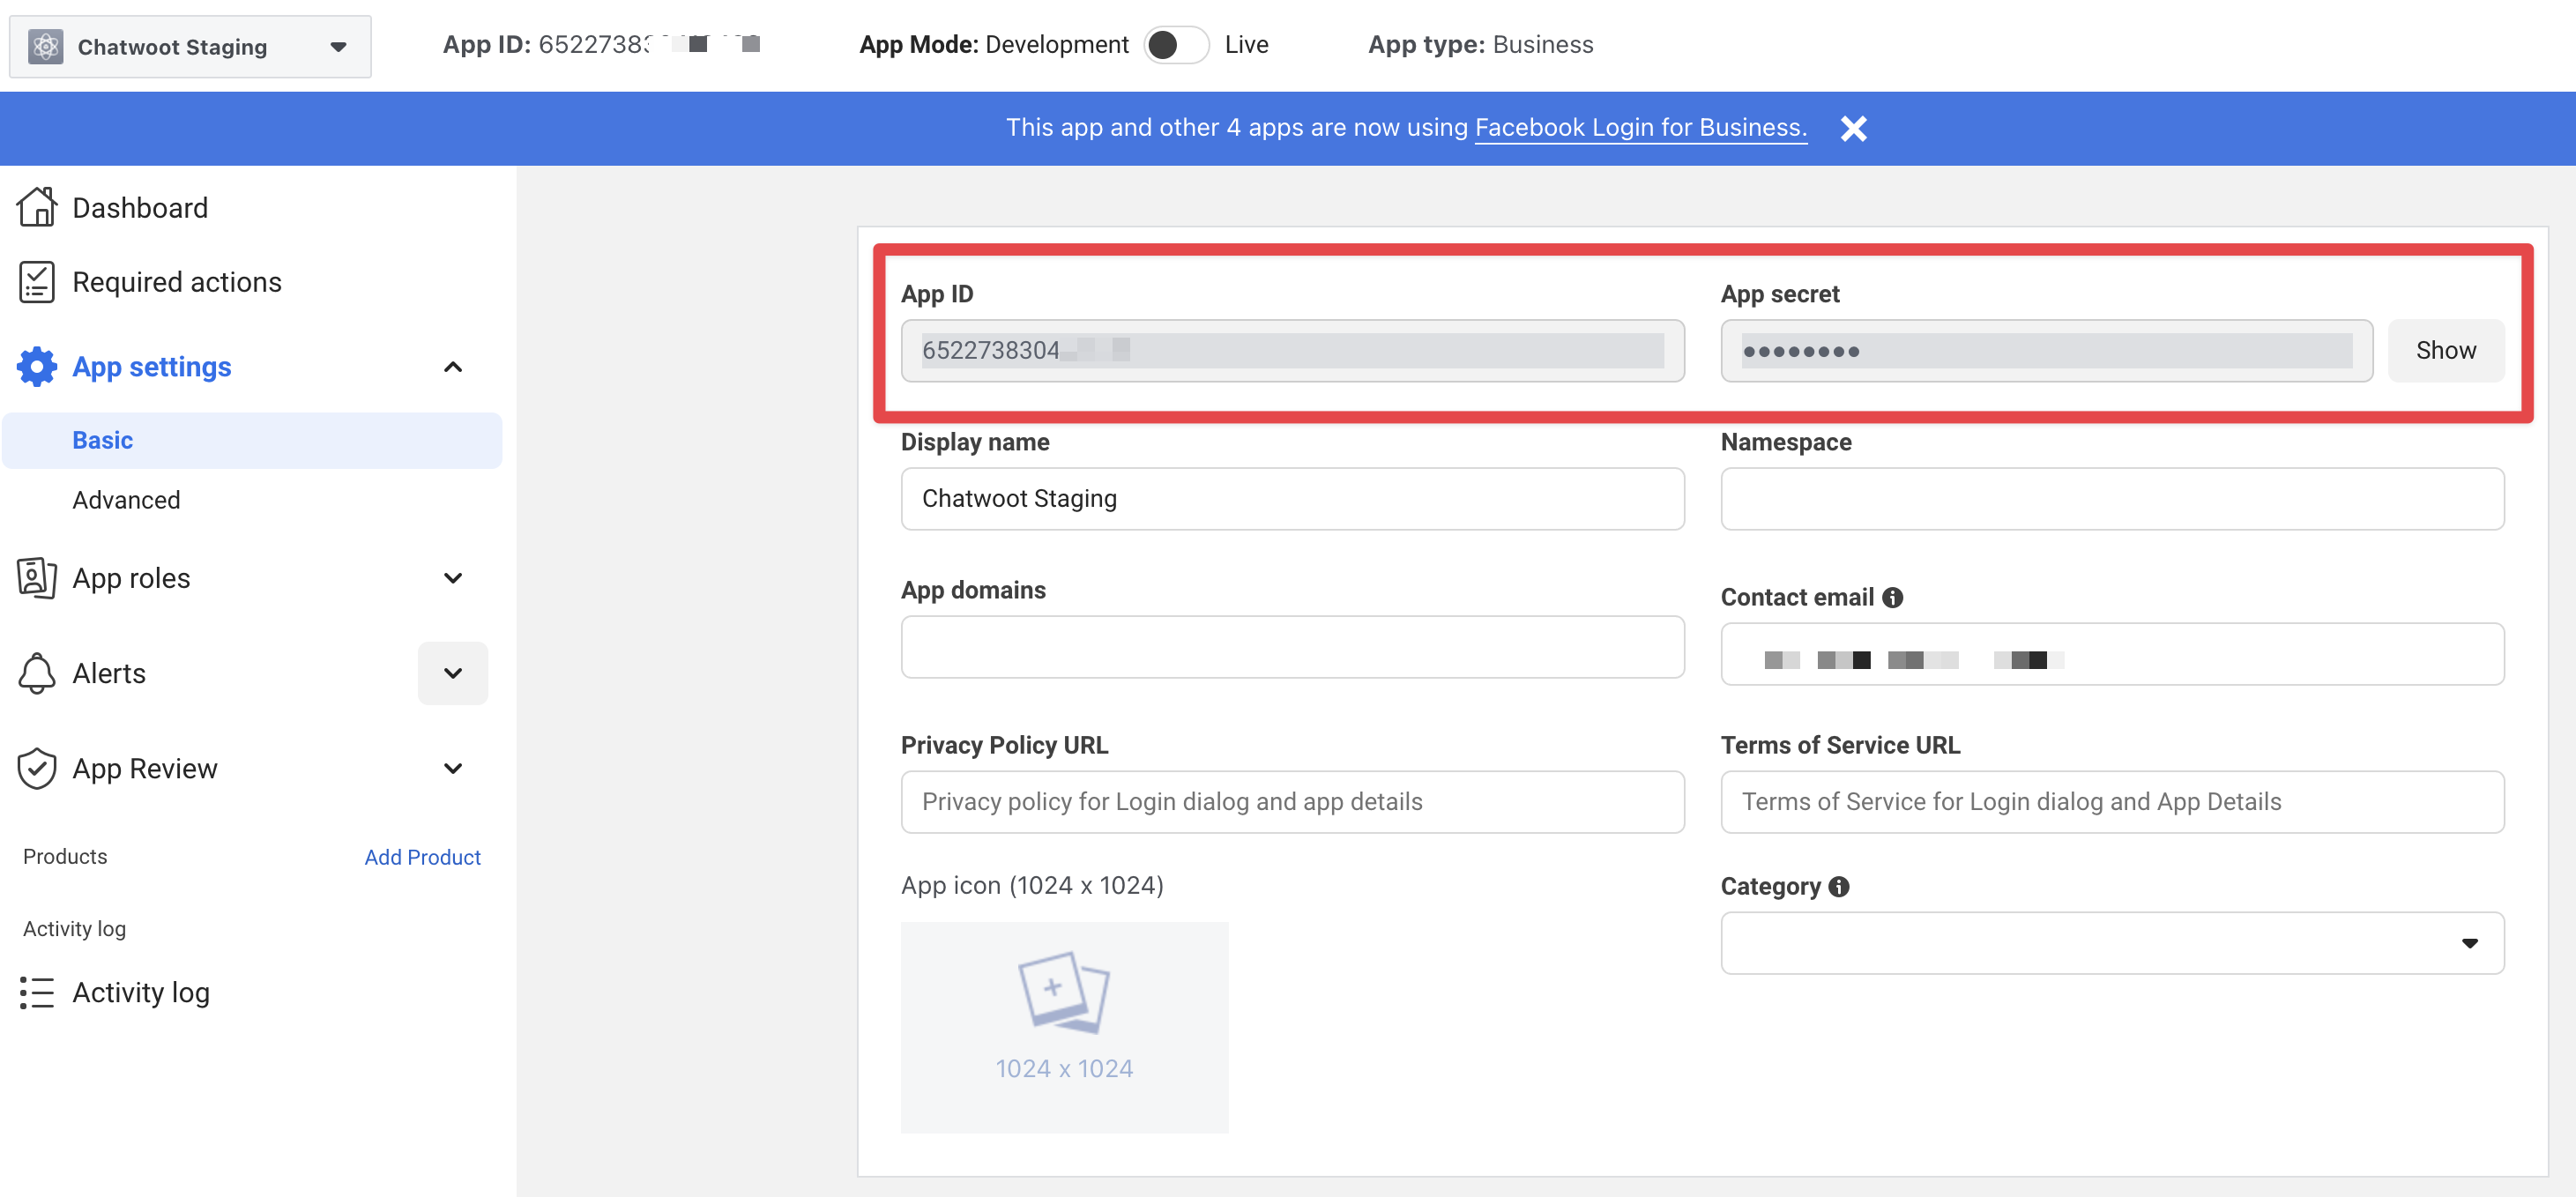The width and height of the screenshot is (2576, 1197).
Task: Select the Basic settings item
Action: pyautogui.click(x=252, y=440)
